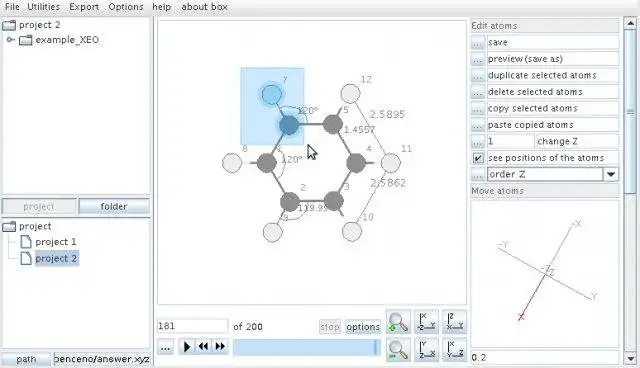Screen dimensions: 640x368
Task: Click the right panel vertical scrollbar thumb
Action: pyautogui.click(x=630, y=111)
